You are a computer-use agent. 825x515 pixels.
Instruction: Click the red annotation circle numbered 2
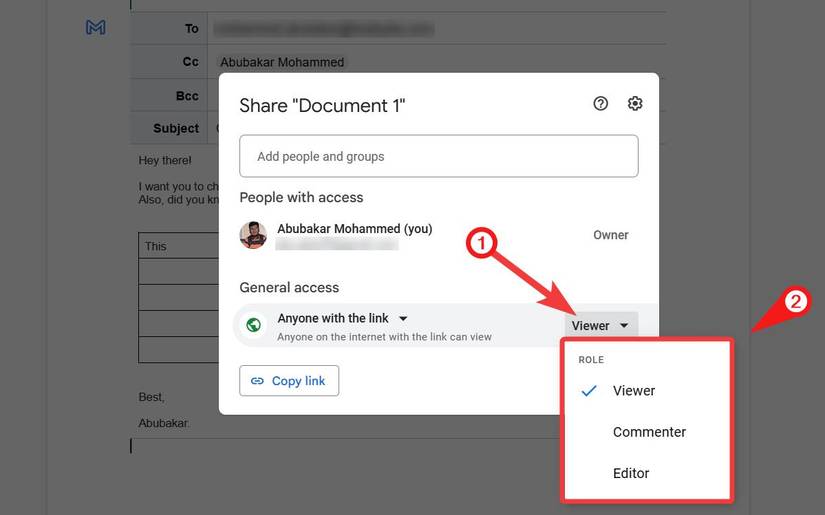[x=796, y=303]
